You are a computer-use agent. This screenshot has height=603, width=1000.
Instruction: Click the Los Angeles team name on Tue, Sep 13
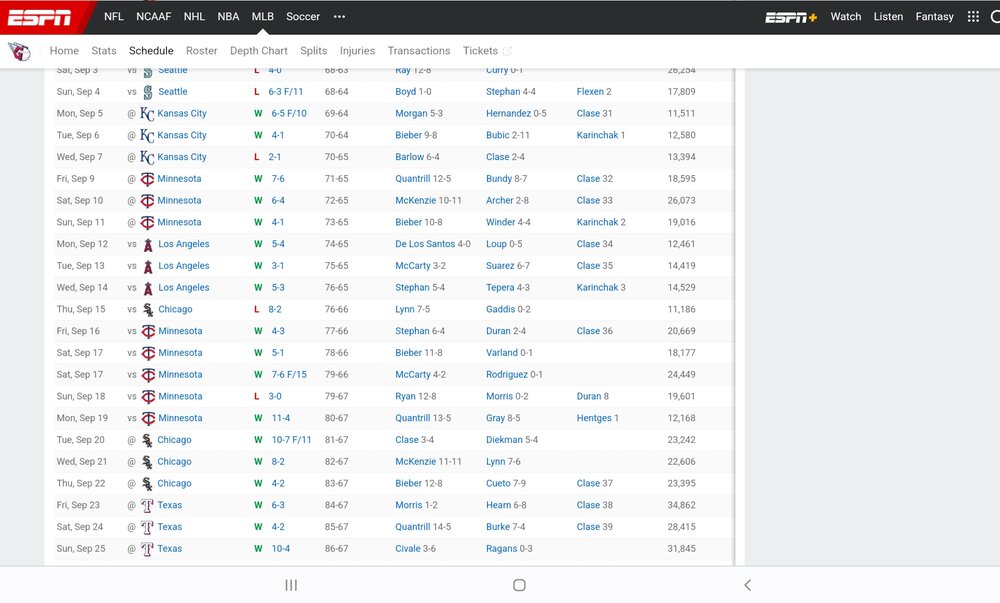(x=184, y=266)
